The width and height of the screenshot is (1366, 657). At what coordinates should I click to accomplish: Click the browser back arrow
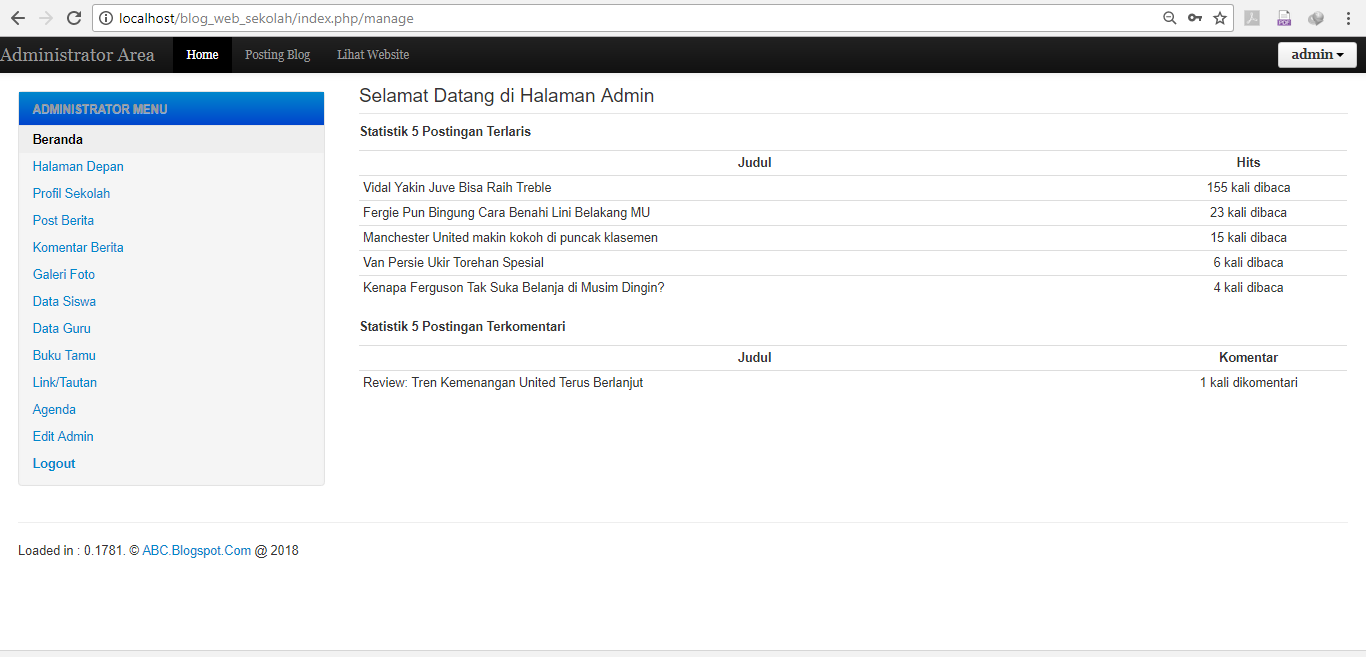coord(17,18)
